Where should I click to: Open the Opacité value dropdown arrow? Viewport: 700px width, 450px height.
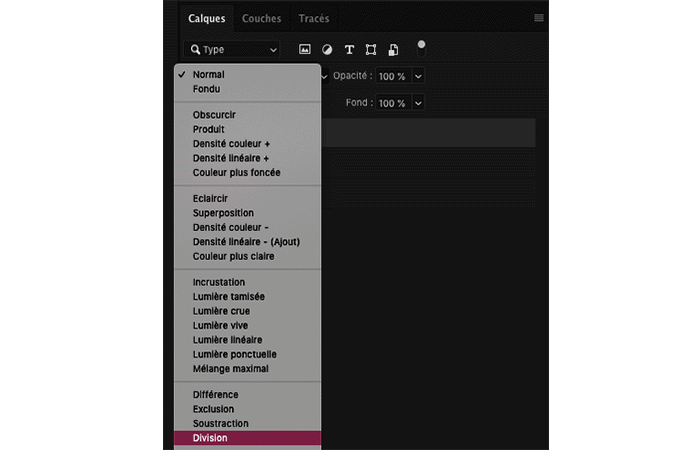418,76
